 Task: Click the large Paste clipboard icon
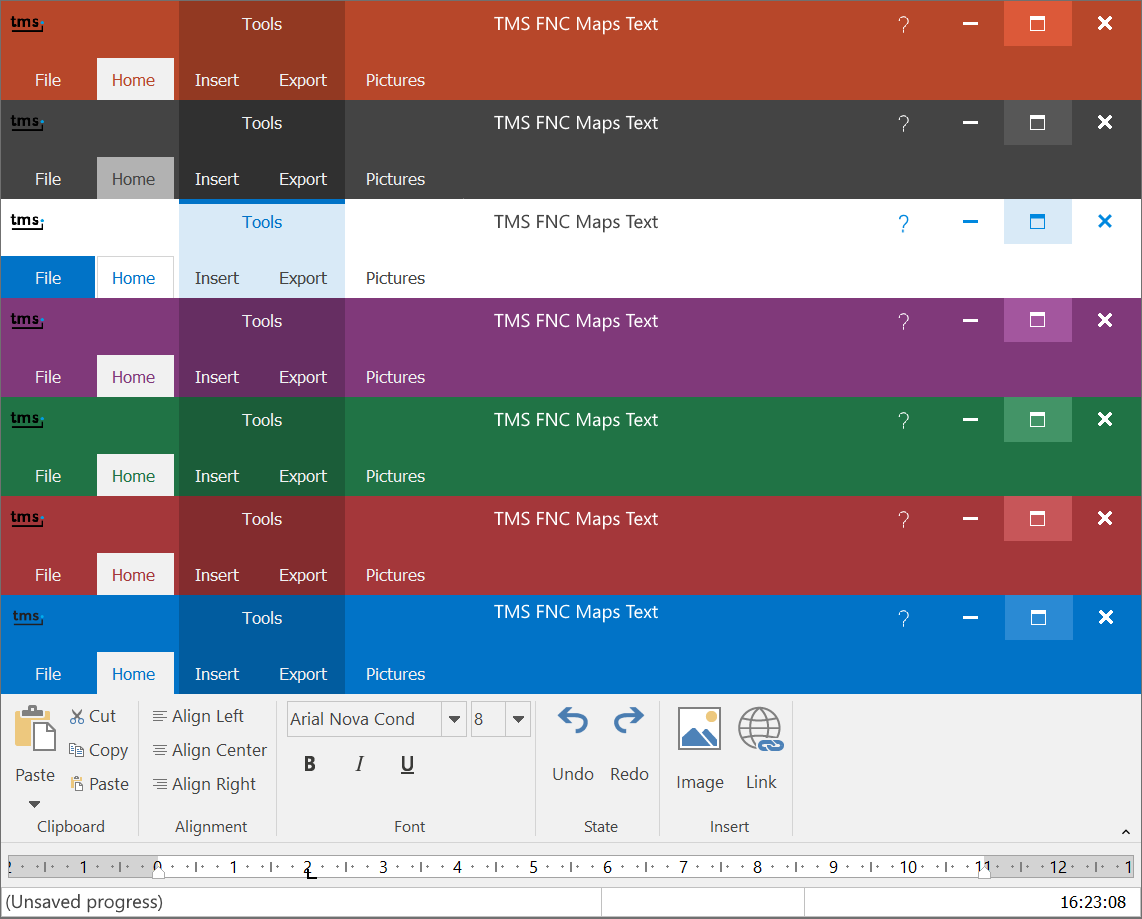point(35,728)
